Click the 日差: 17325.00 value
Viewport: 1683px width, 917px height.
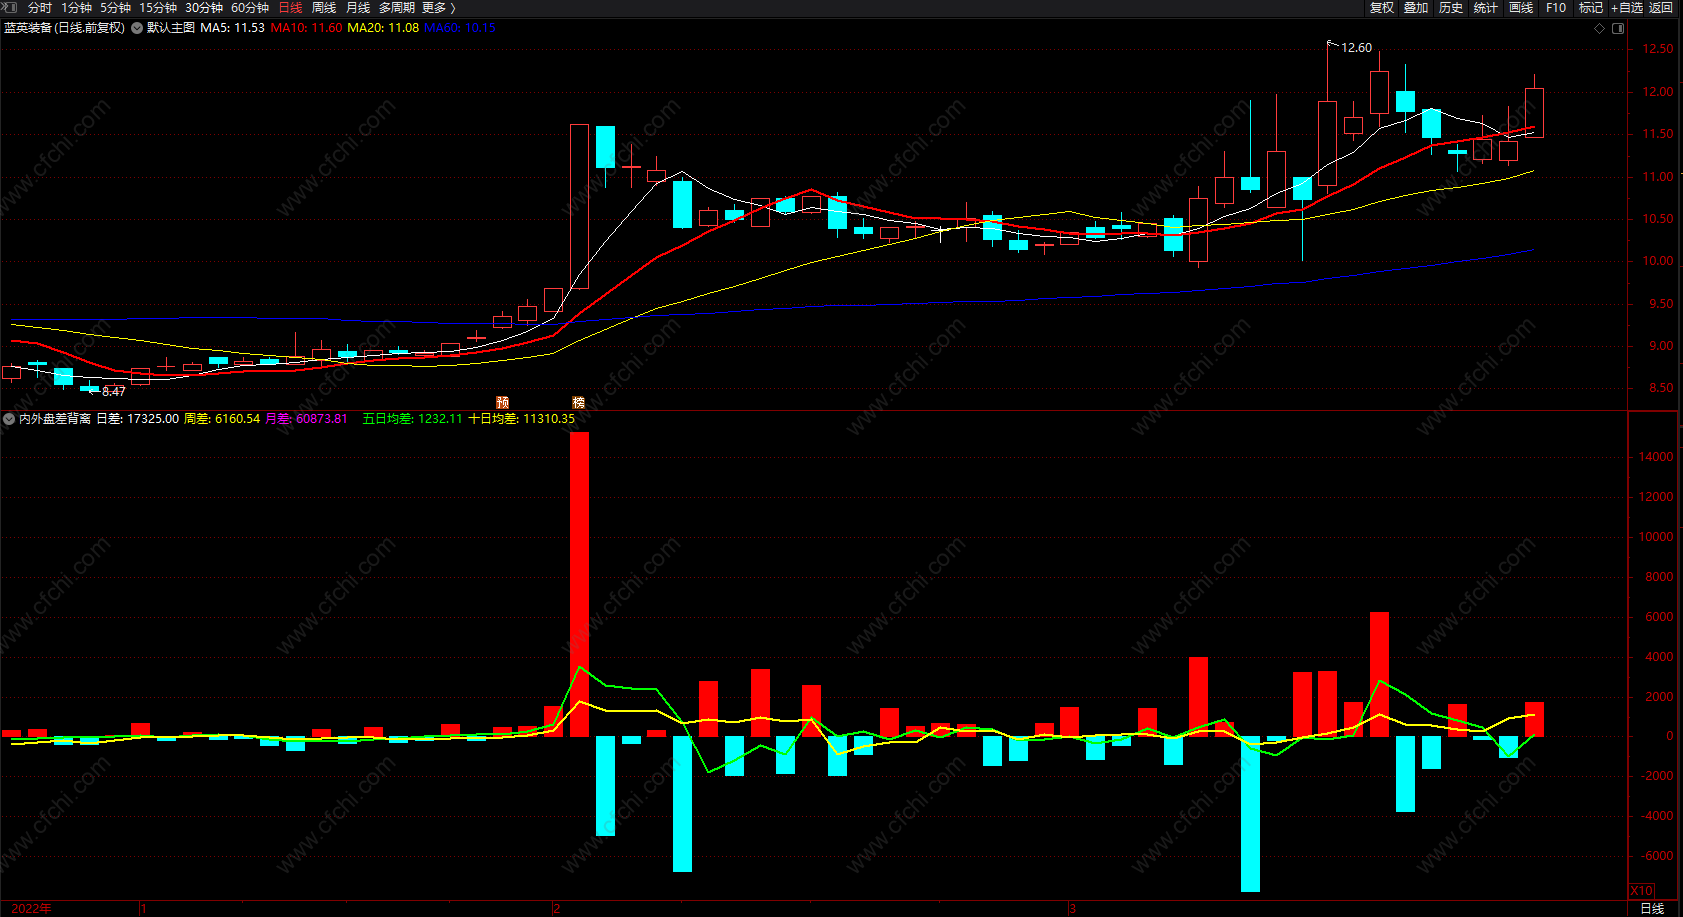coord(137,419)
